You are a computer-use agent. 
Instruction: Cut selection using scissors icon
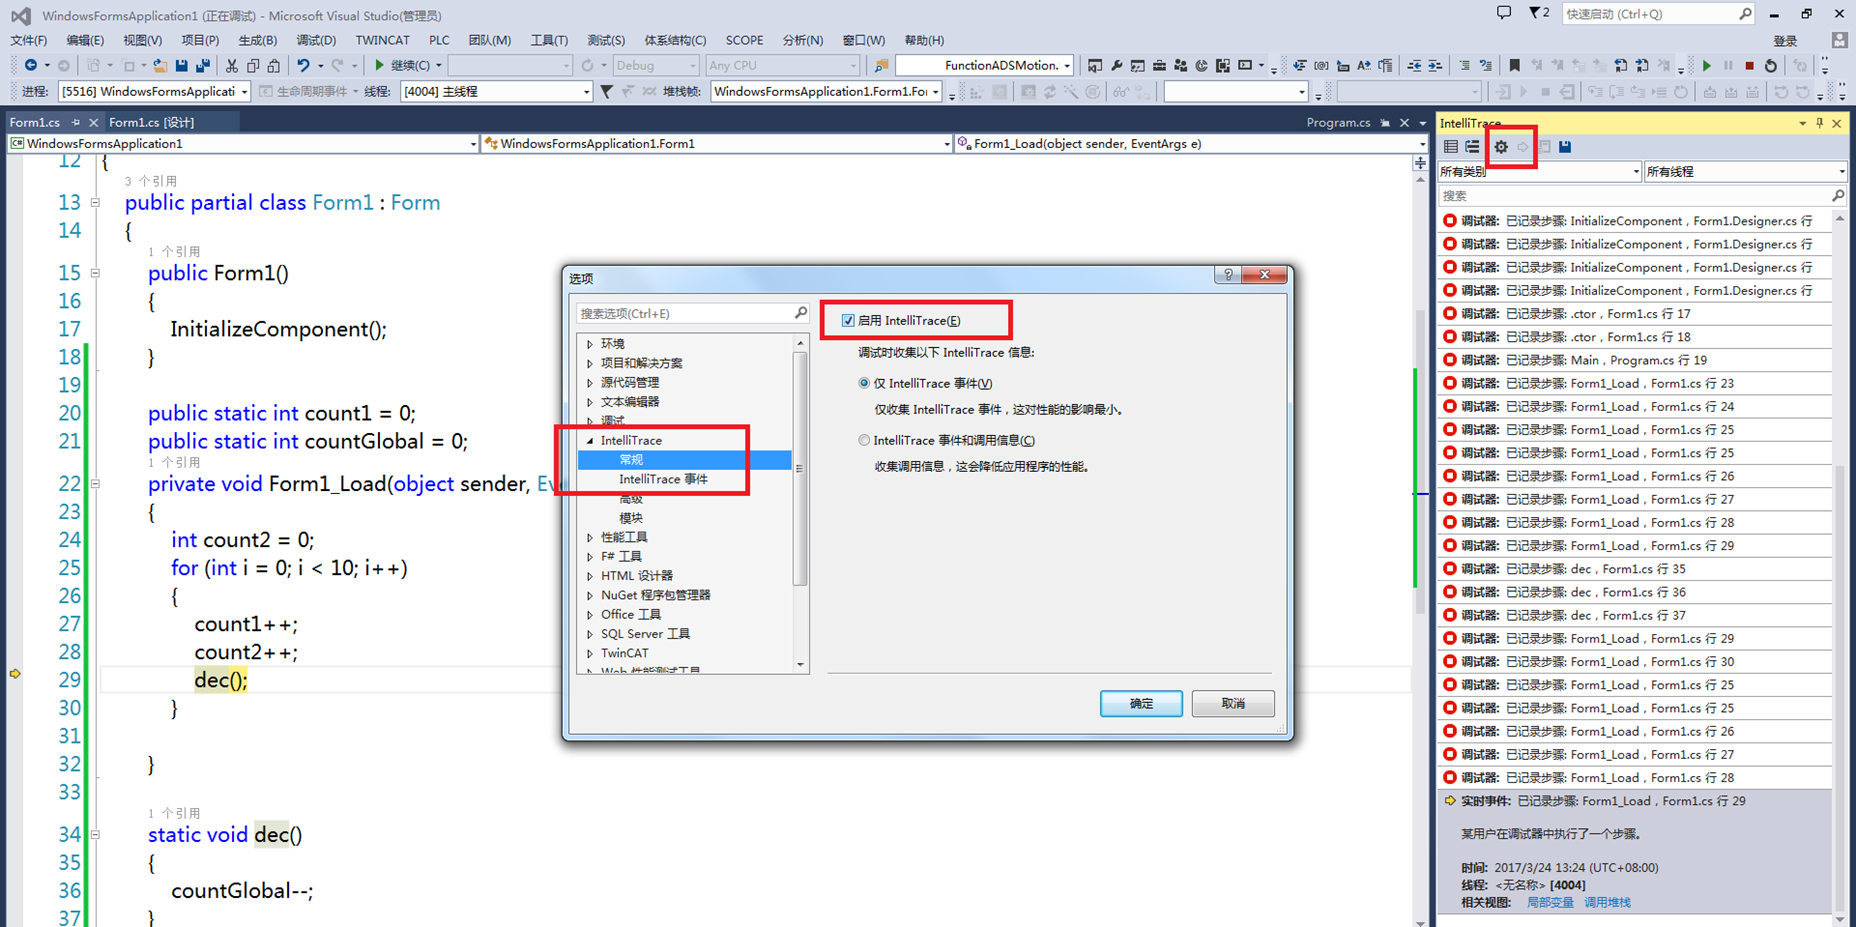pos(232,66)
